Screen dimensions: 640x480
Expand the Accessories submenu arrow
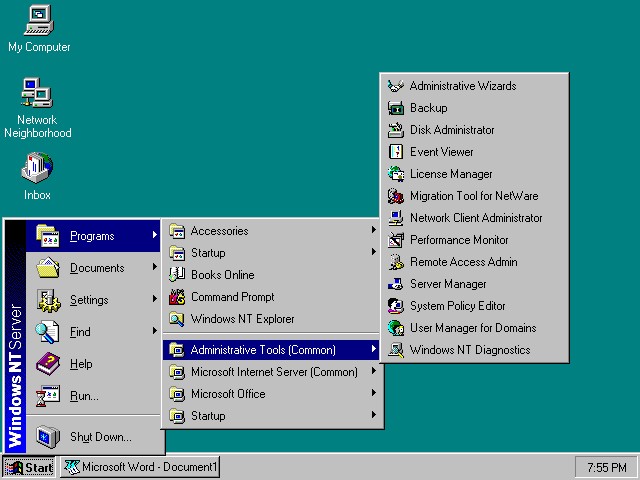373,230
